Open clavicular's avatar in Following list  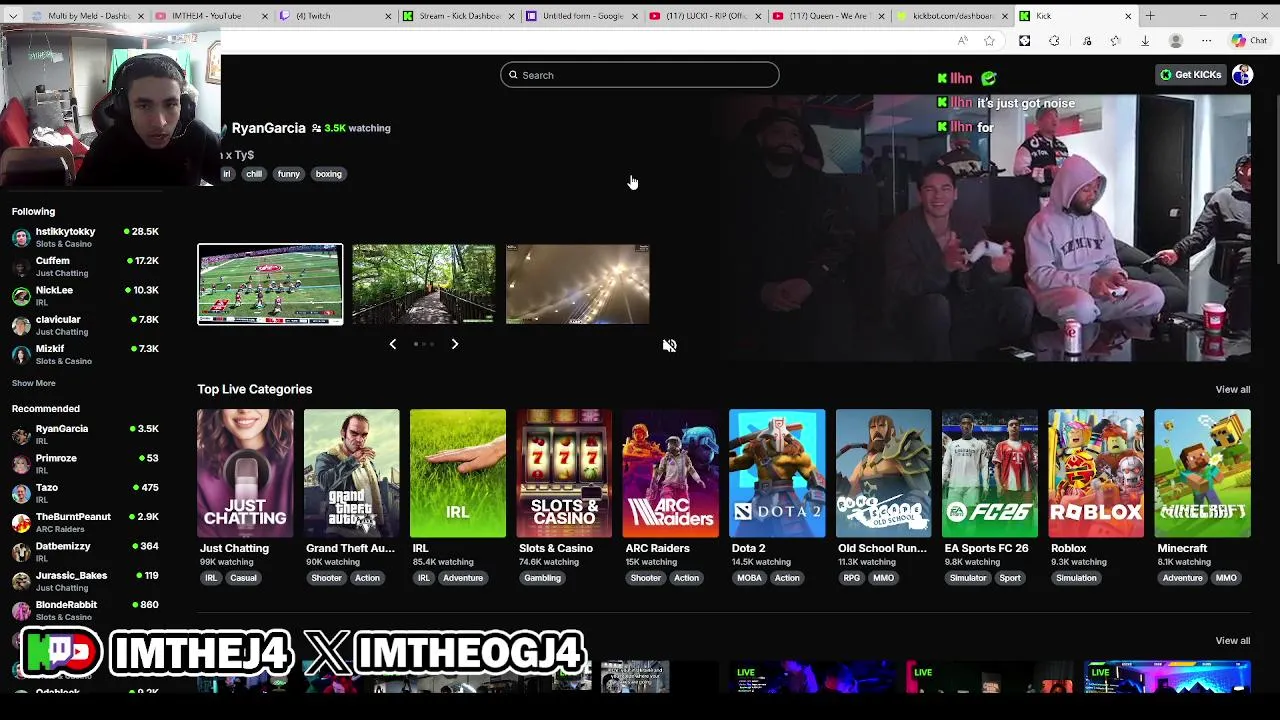(21, 325)
